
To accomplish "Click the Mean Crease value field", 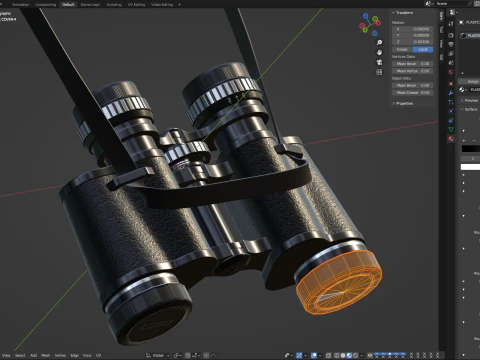I will (x=413, y=92).
